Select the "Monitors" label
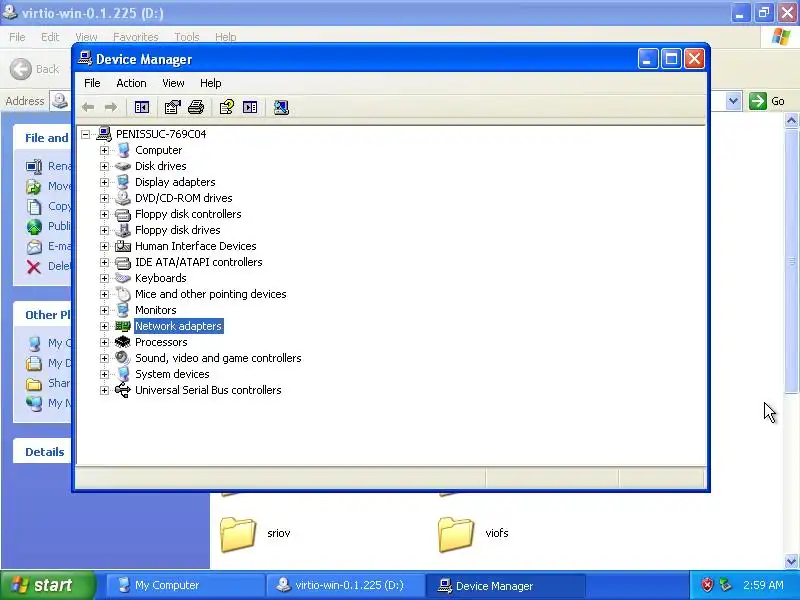This screenshot has width=800, height=600. (x=156, y=310)
